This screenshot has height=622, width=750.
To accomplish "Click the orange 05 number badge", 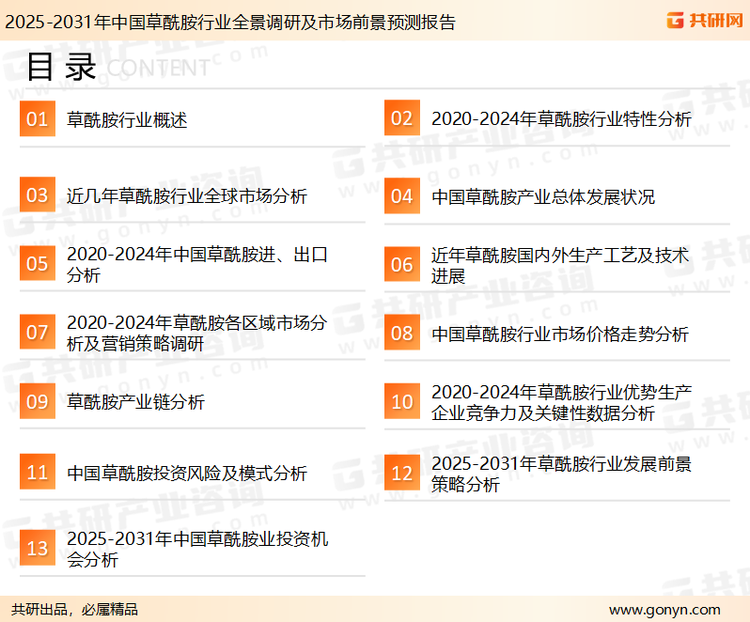I will click(x=37, y=263).
